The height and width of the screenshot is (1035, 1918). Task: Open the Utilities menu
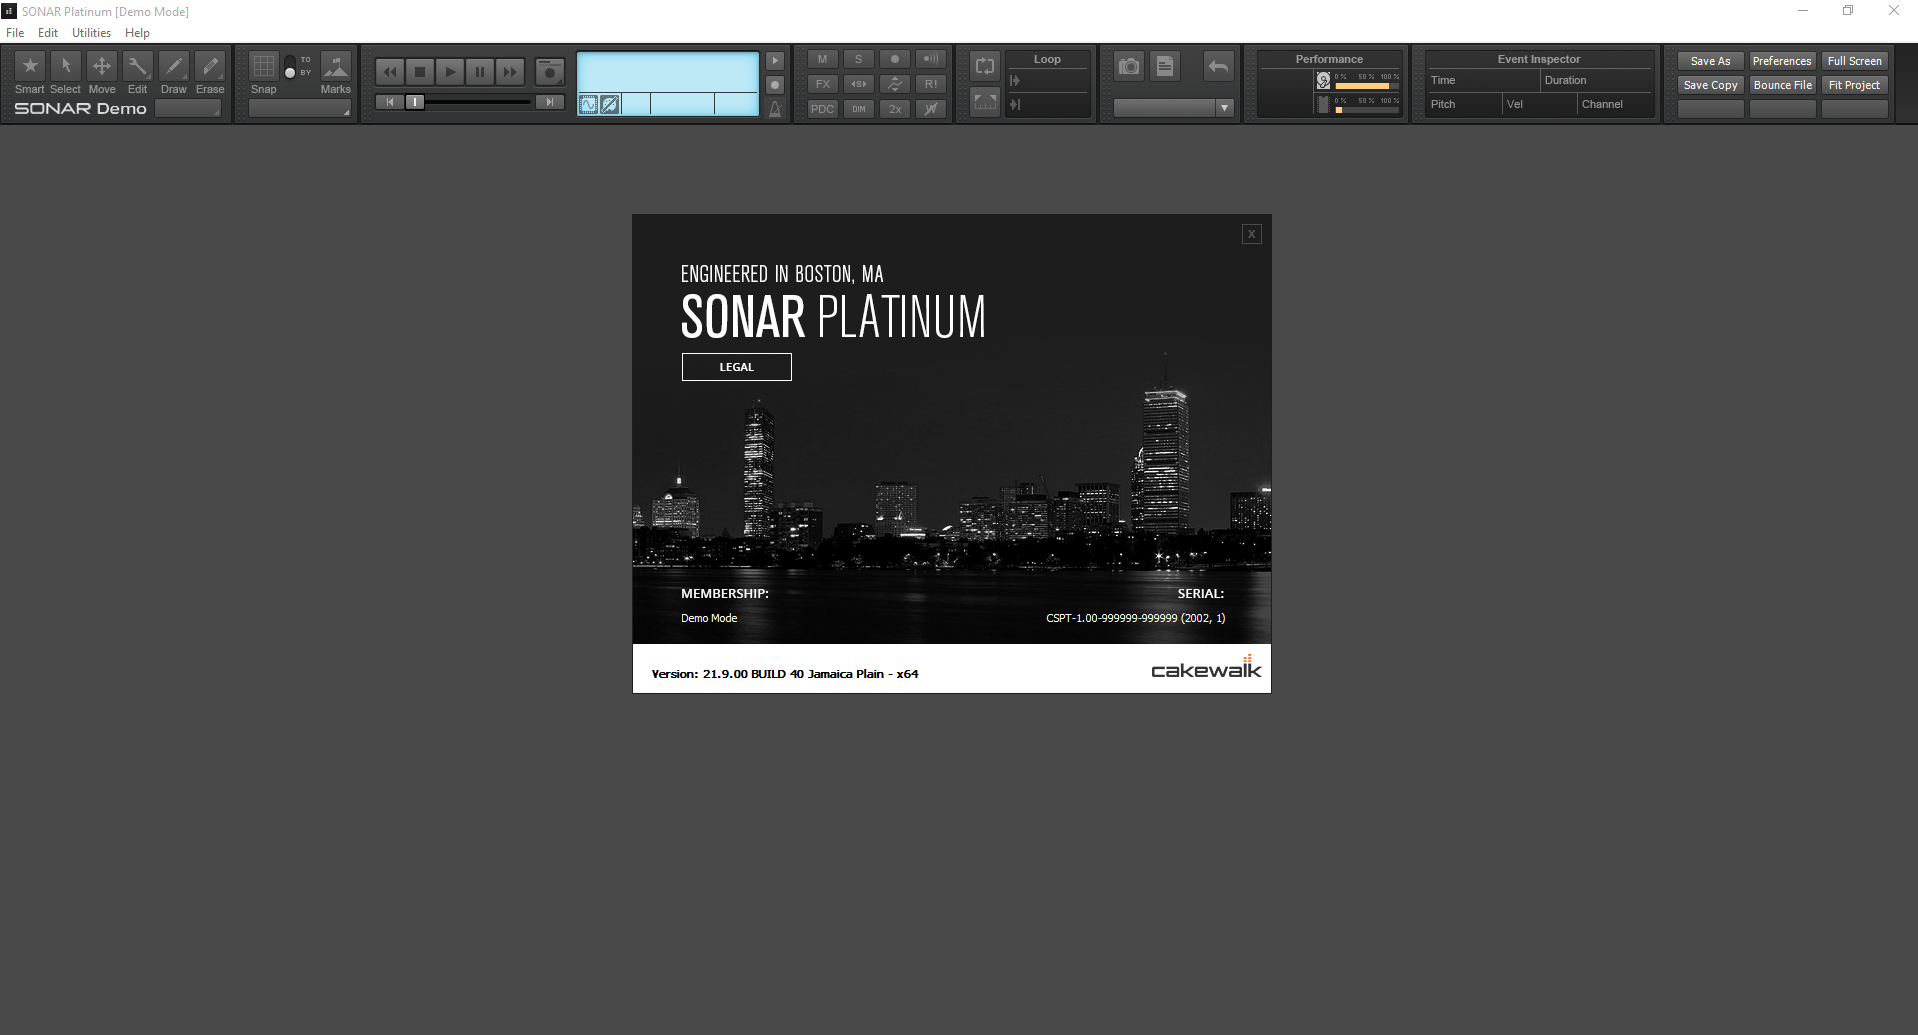pyautogui.click(x=91, y=33)
